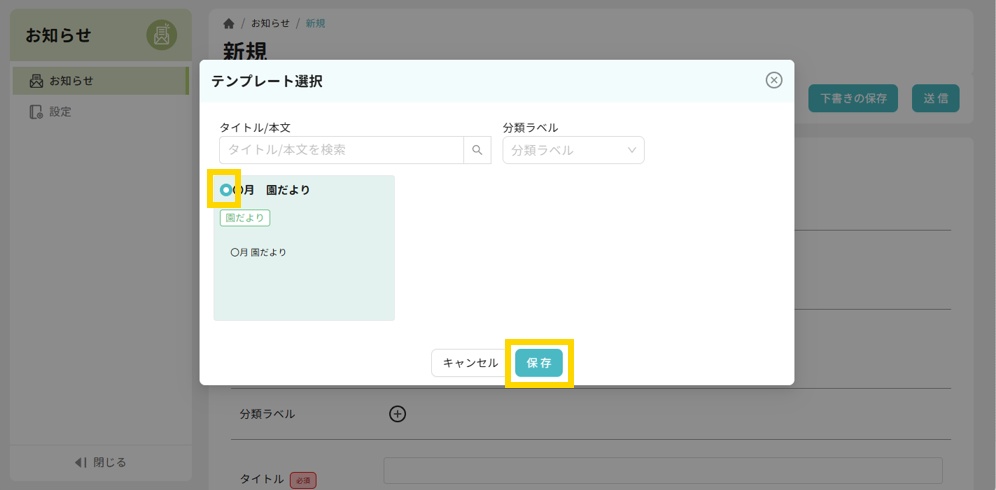The height and width of the screenshot is (490, 996).
Task: Close the テンプレート選択 dialog with the X icon
Action: [773, 81]
